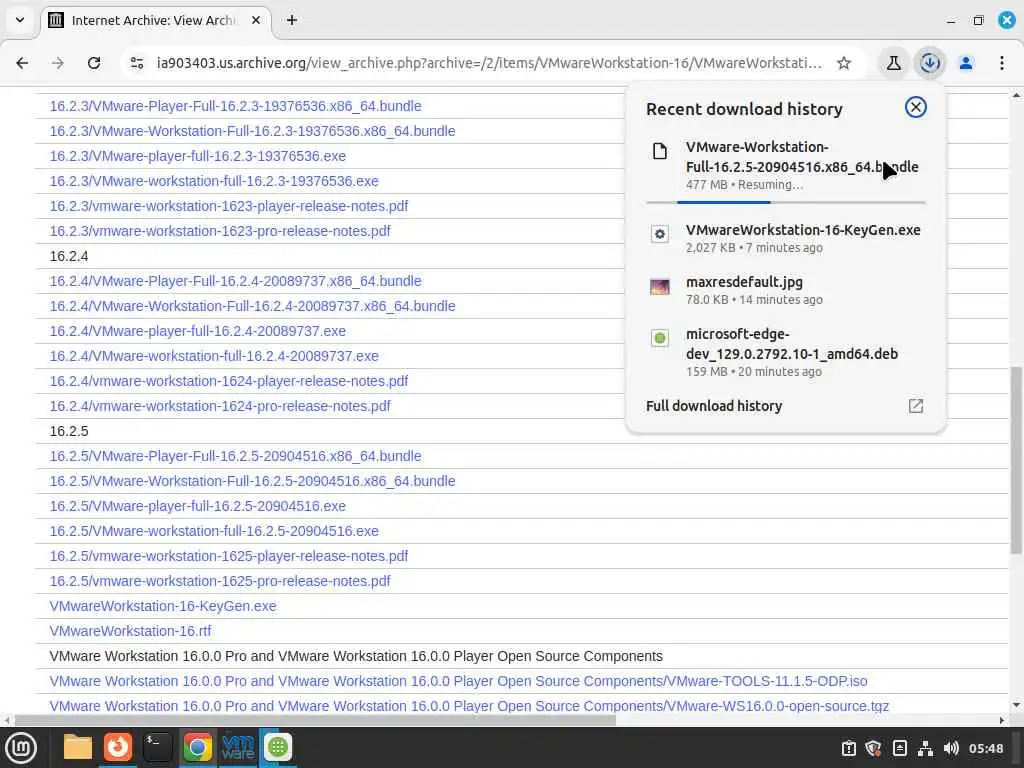Screen dimensions: 1024x768
Task: Open the green app icon in taskbar
Action: click(278, 748)
